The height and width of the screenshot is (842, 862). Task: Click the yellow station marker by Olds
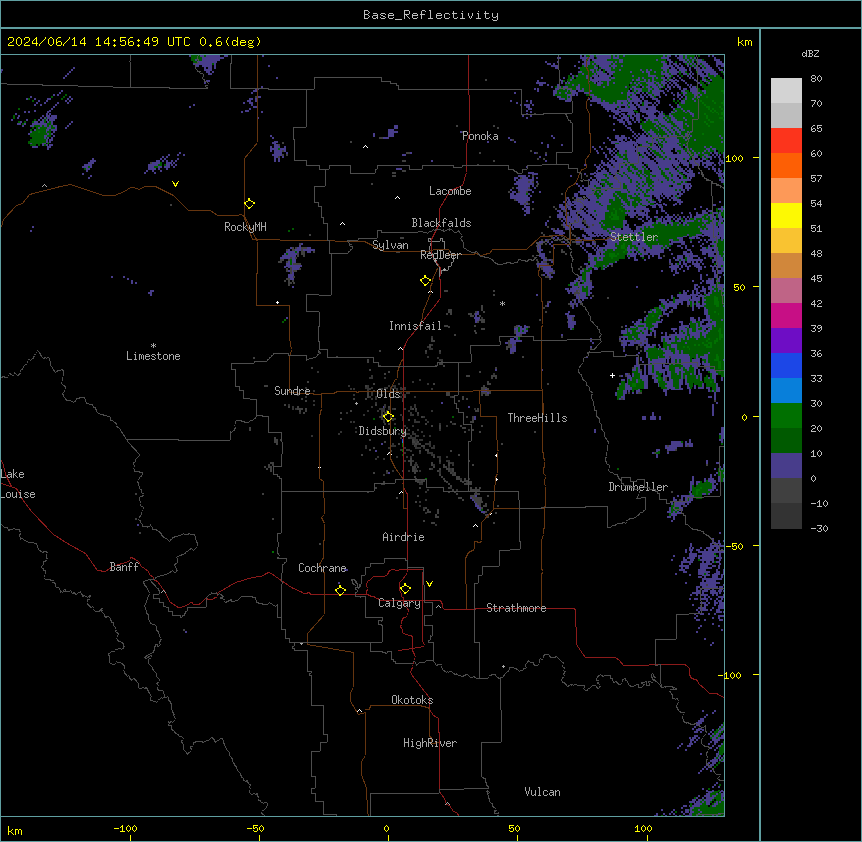coord(388,417)
